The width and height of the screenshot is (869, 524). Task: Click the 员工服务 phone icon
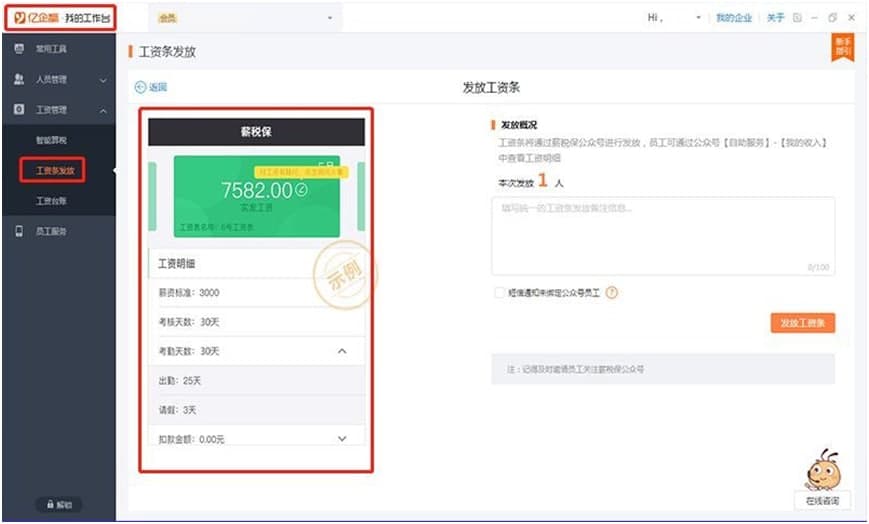coord(19,231)
